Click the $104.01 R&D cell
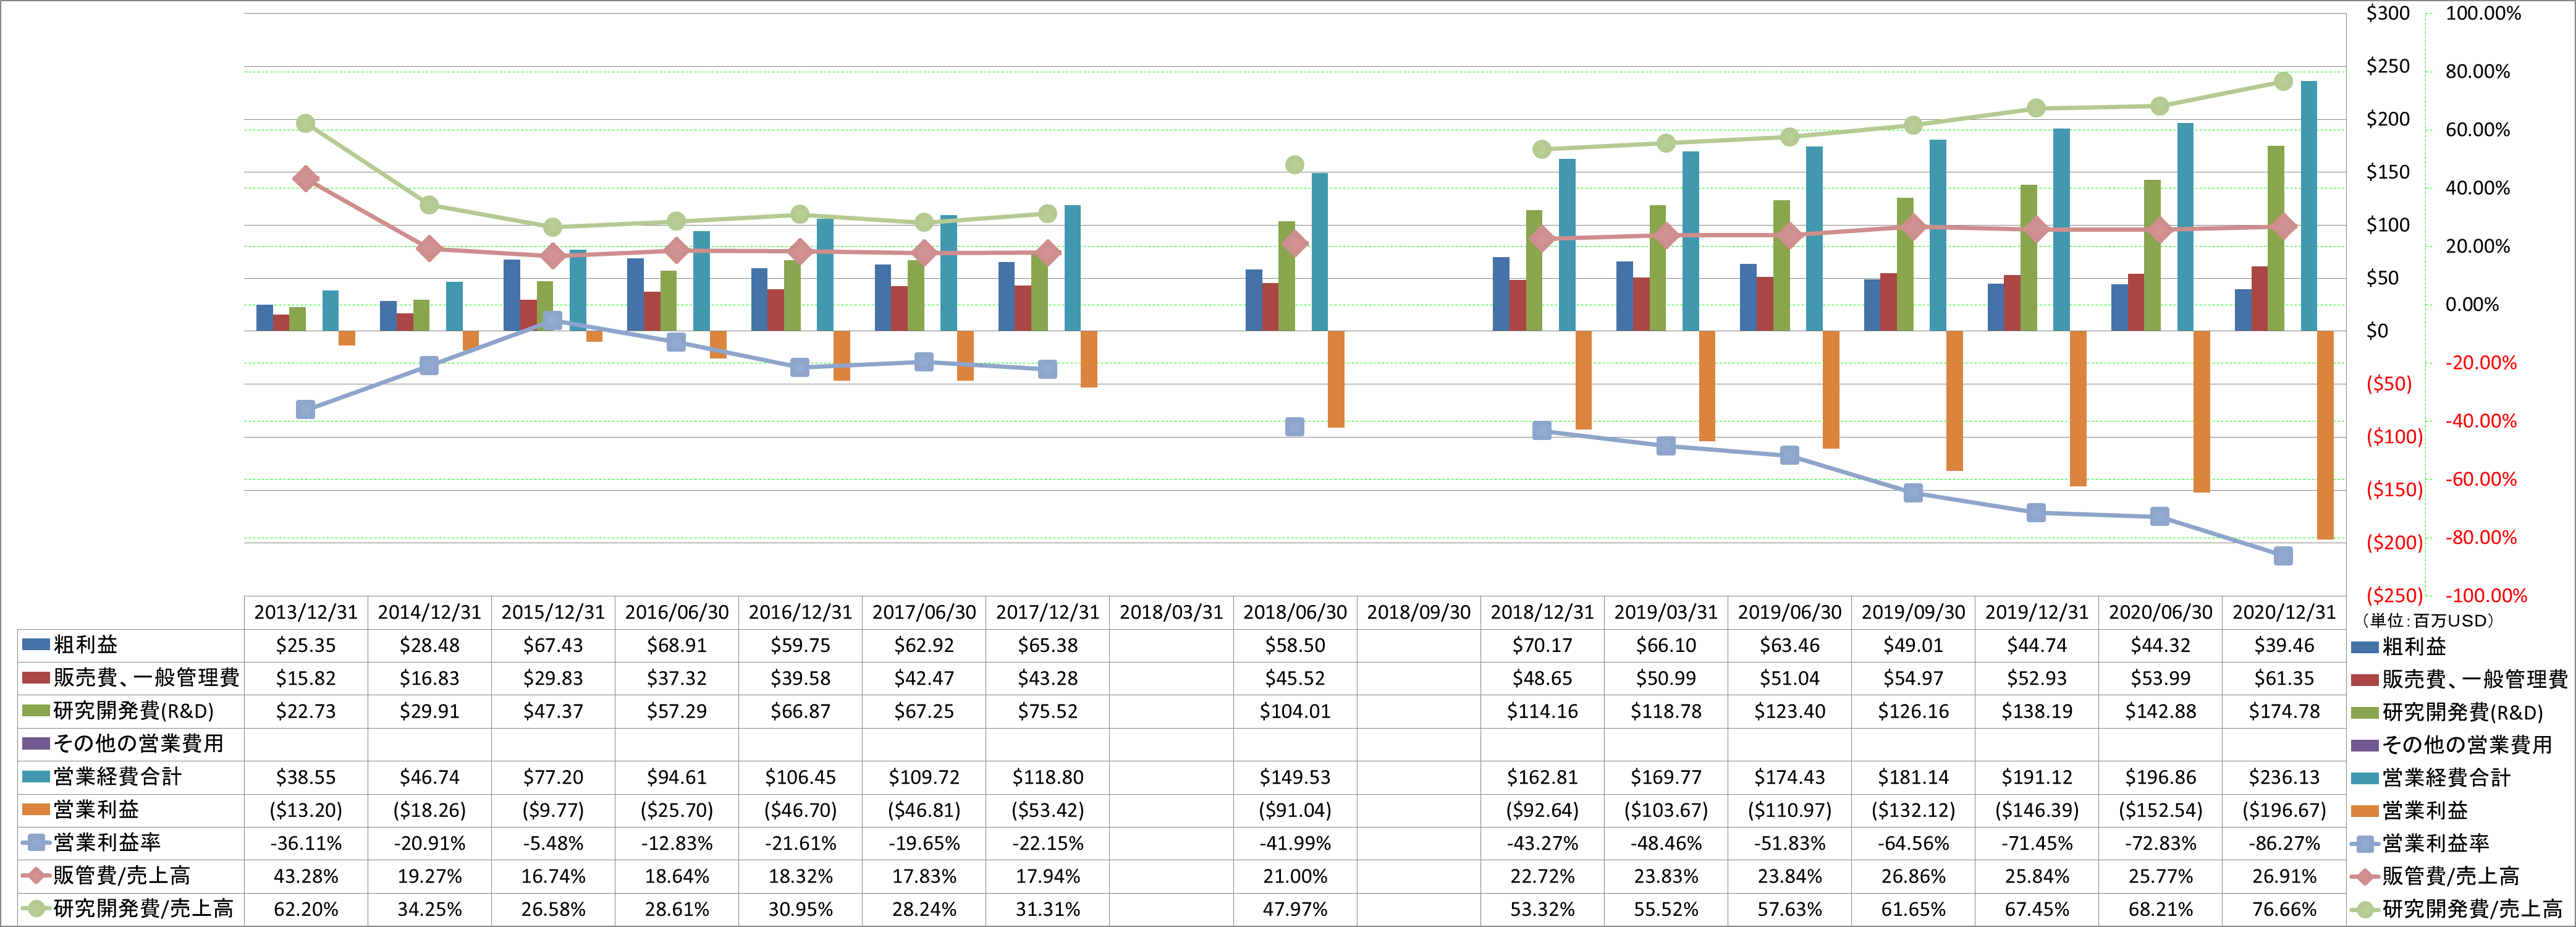 tap(1295, 711)
